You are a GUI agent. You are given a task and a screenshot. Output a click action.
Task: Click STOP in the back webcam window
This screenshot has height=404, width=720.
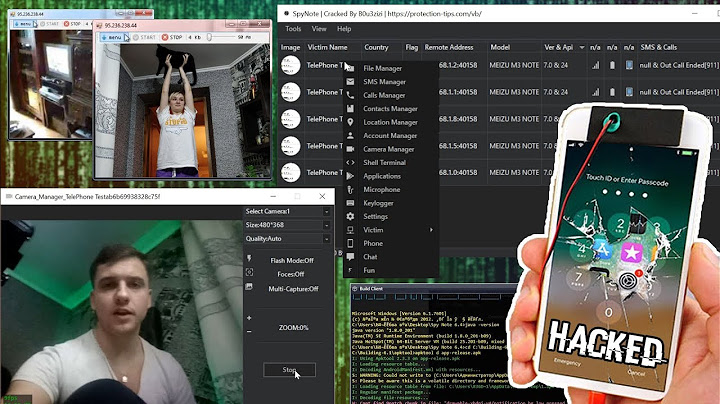(72, 24)
